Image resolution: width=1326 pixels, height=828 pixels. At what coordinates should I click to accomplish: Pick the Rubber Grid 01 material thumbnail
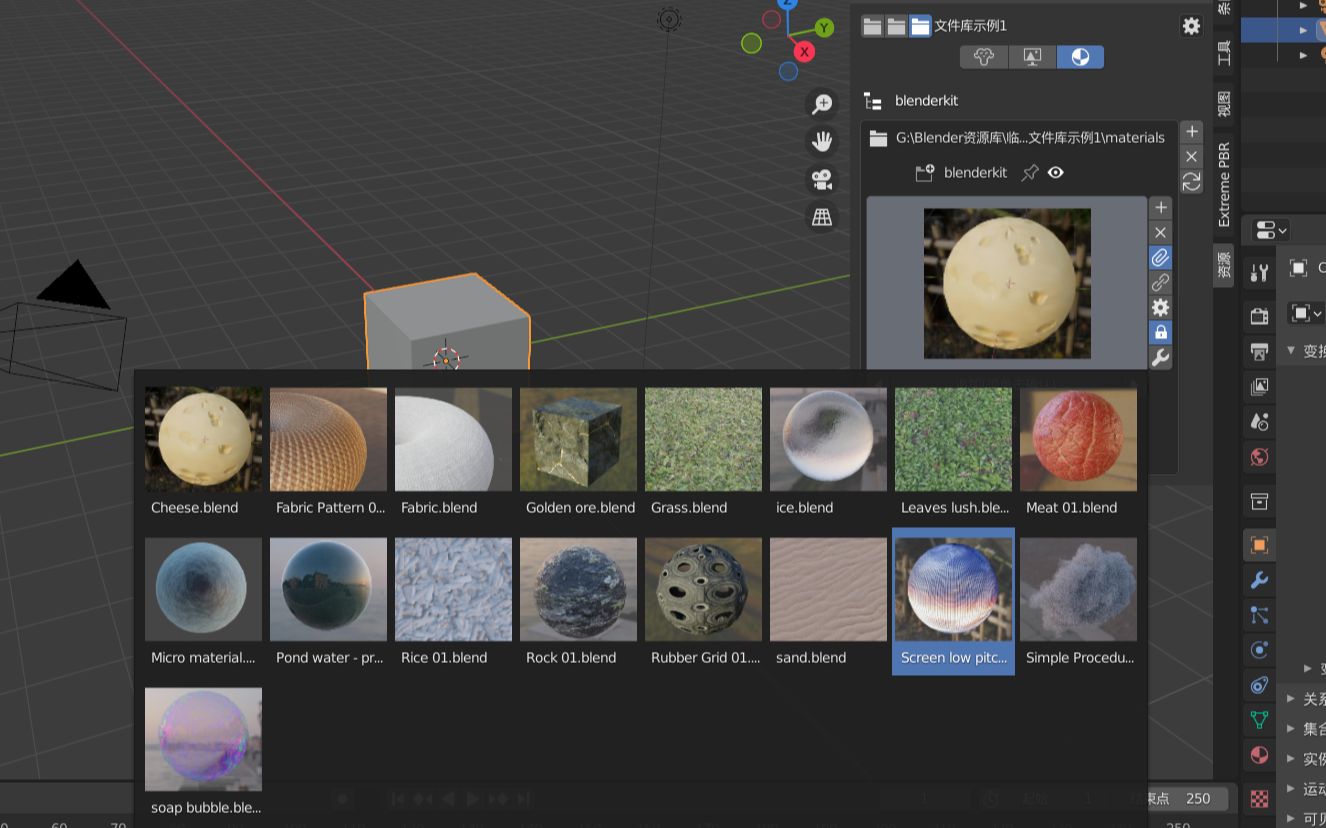point(703,589)
